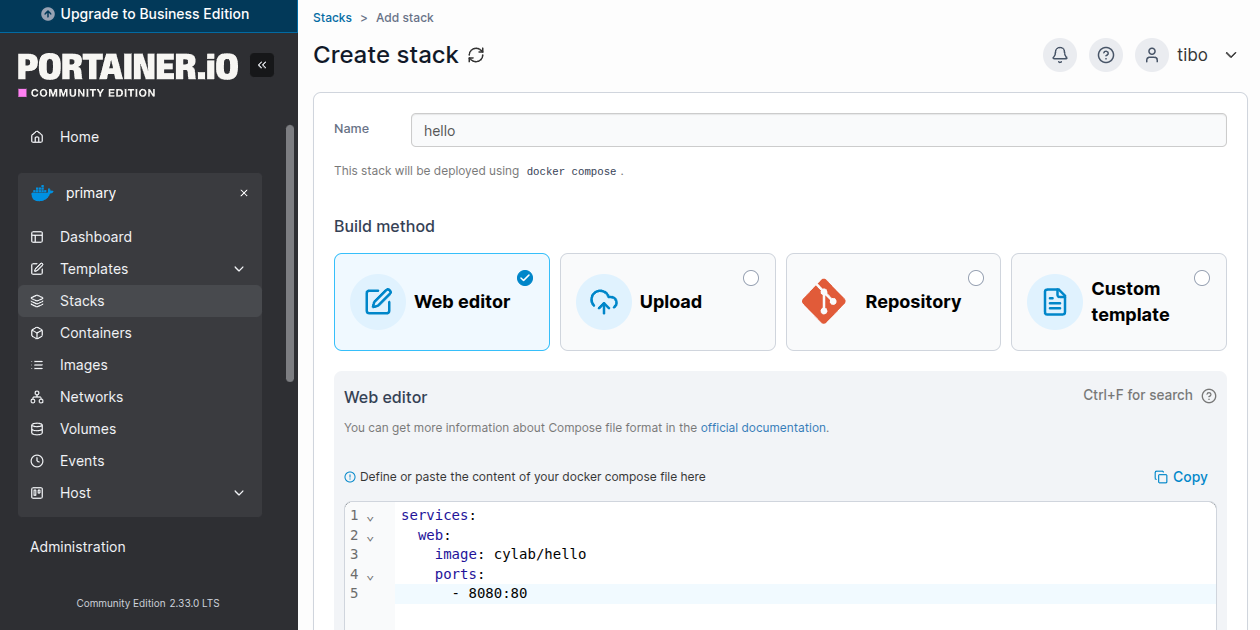Click the Images list icon
The height and width of the screenshot is (630, 1260).
click(37, 365)
